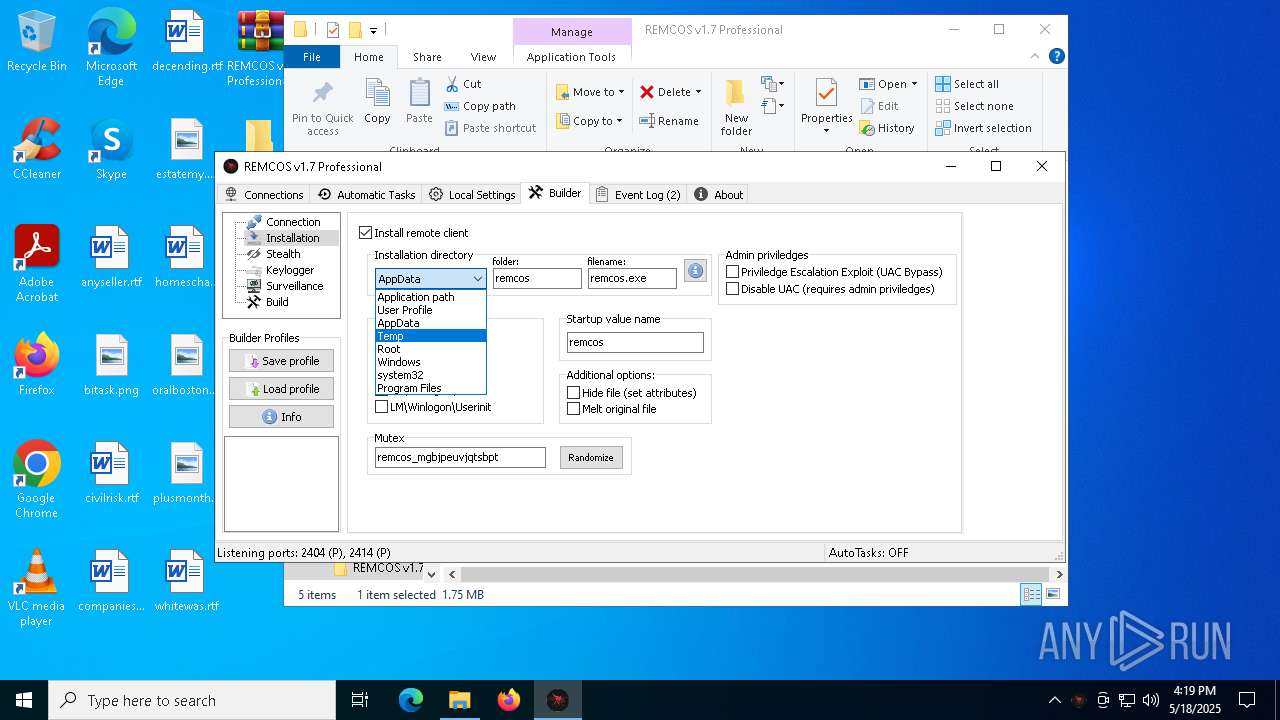
Task: Click the Cut scissors icon in File Explorer
Action: point(451,84)
